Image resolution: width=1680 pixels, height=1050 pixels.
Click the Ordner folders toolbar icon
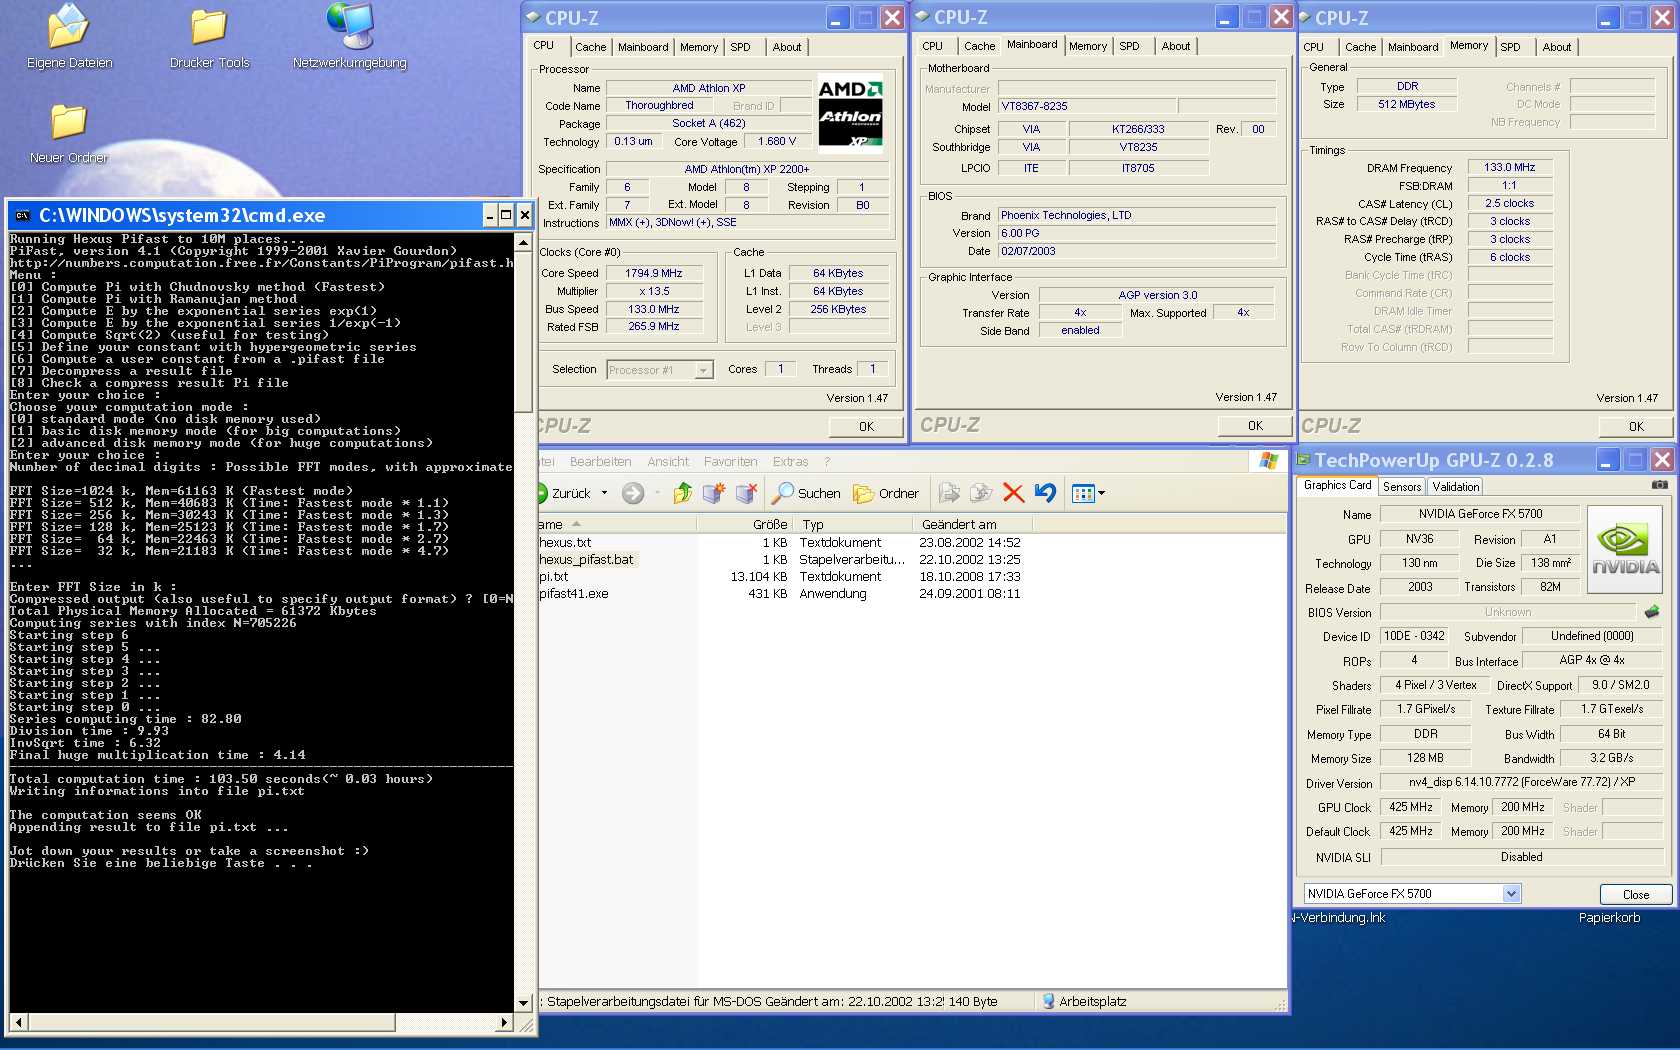pyautogui.click(x=863, y=494)
